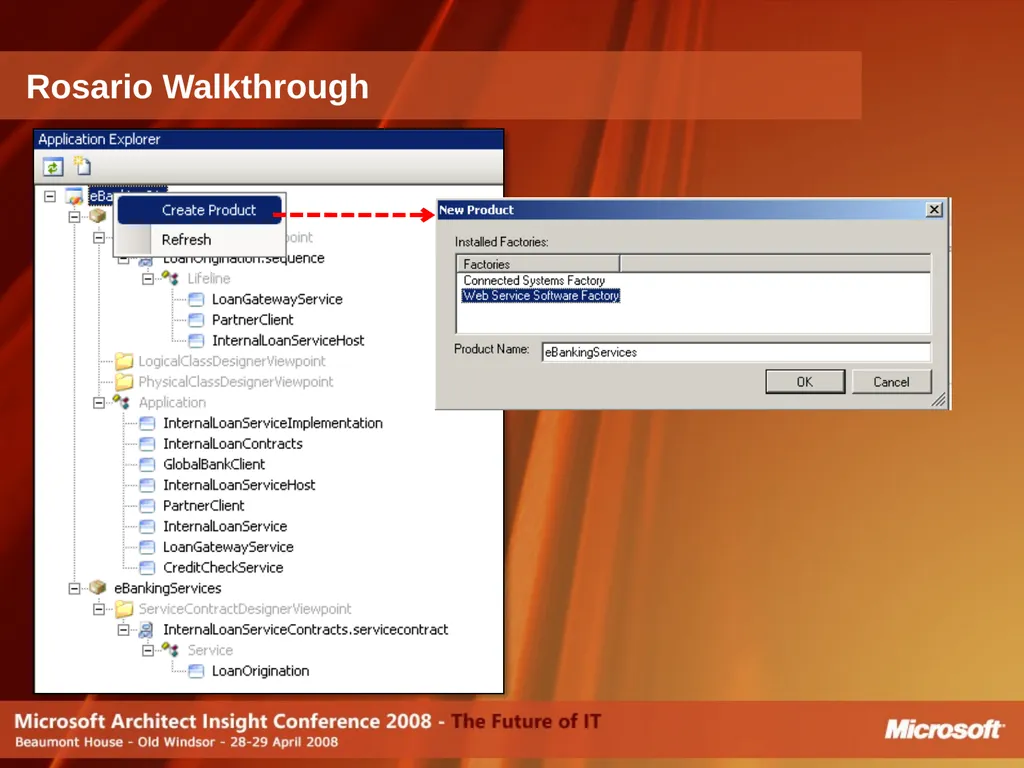The width and height of the screenshot is (1024, 768).
Task: Click InternalLoanContracts item icon
Action: [x=148, y=444]
